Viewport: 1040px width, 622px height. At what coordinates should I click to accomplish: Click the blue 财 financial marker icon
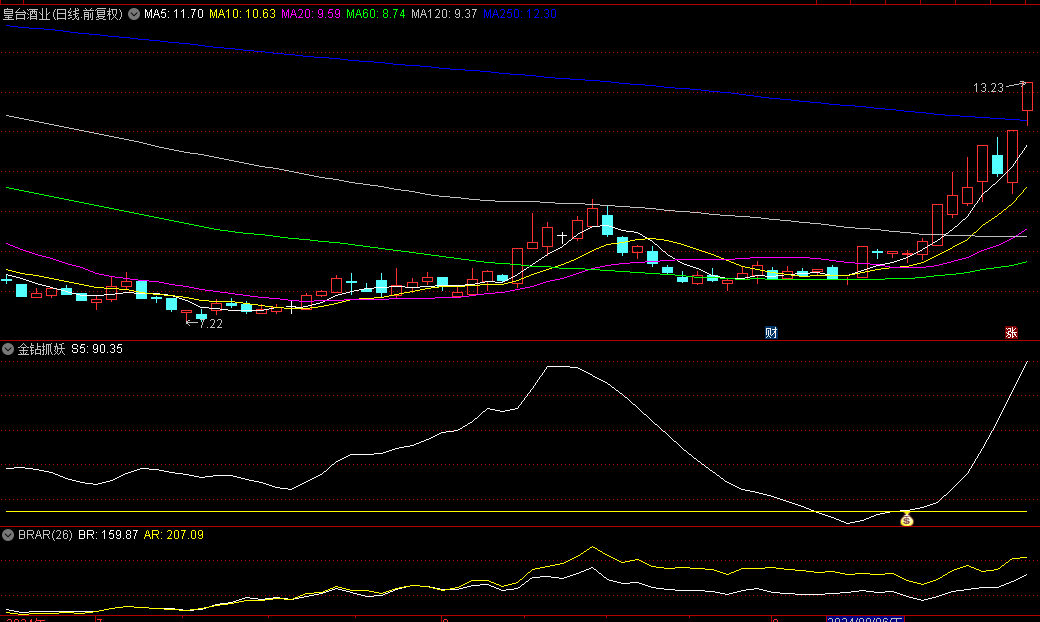pos(771,332)
